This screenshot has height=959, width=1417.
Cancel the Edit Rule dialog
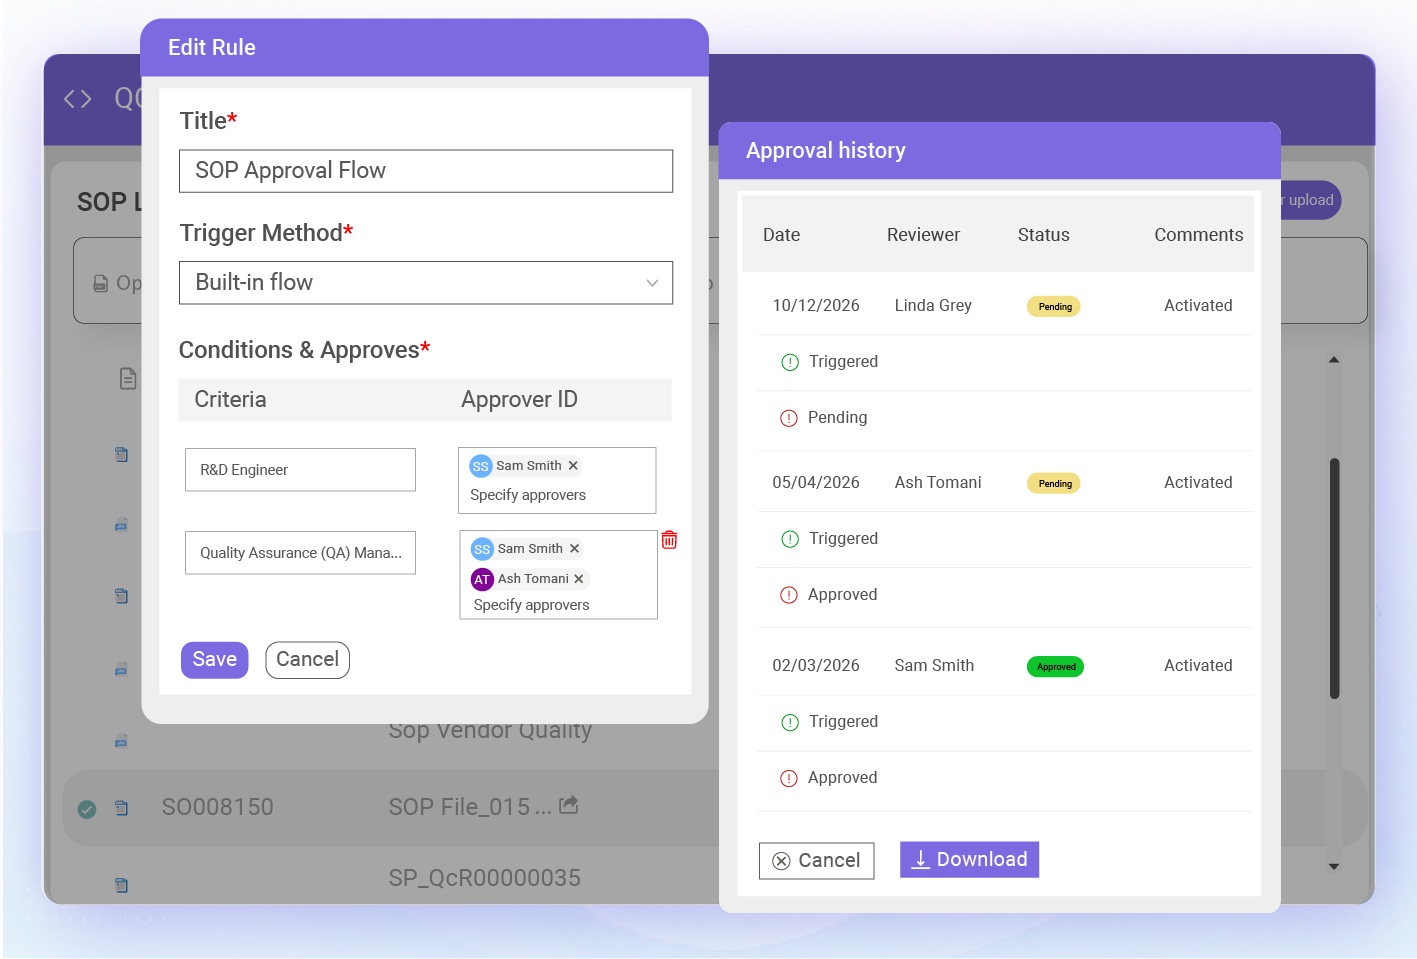click(307, 660)
